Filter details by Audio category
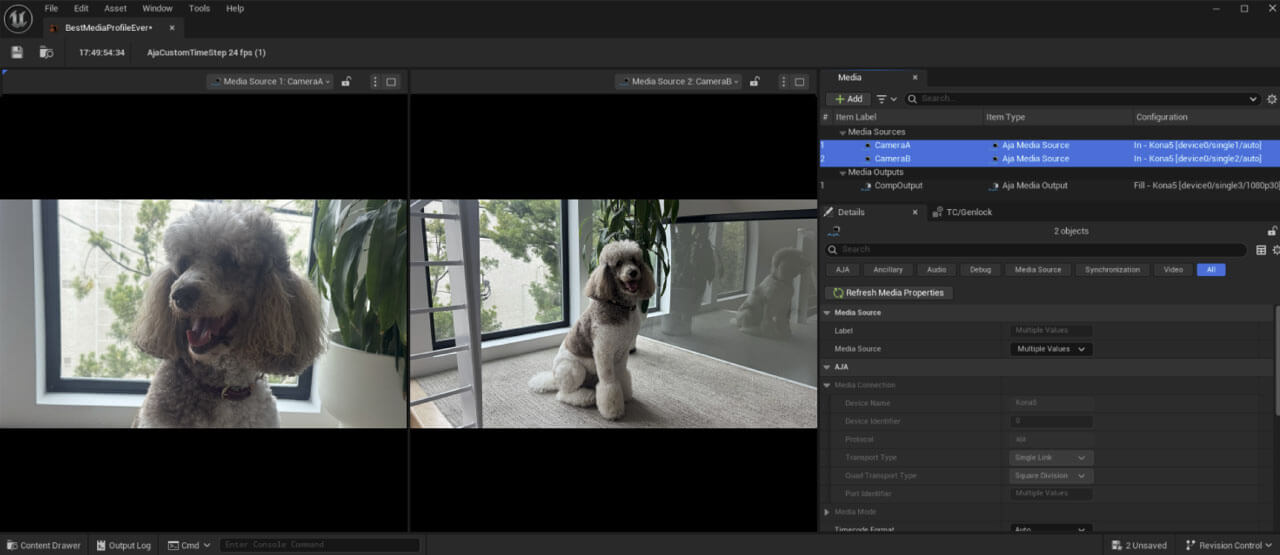 (x=936, y=270)
